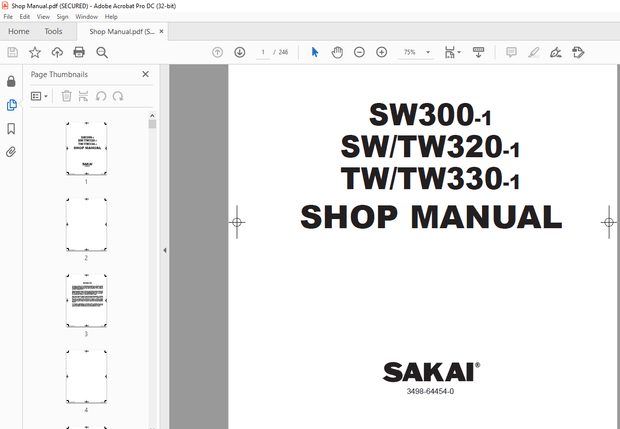Delete selected page trash icon

[66, 96]
